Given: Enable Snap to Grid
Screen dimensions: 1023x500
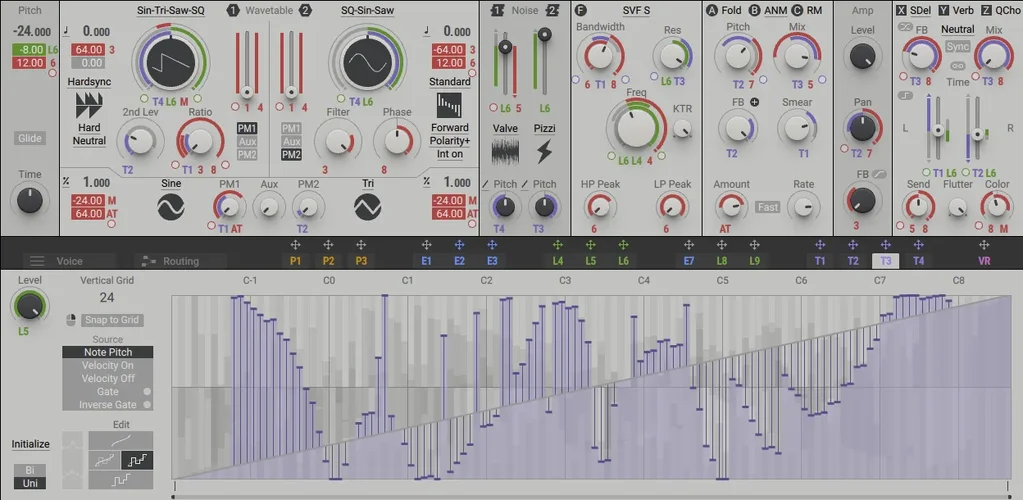Looking at the screenshot, I should [111, 320].
